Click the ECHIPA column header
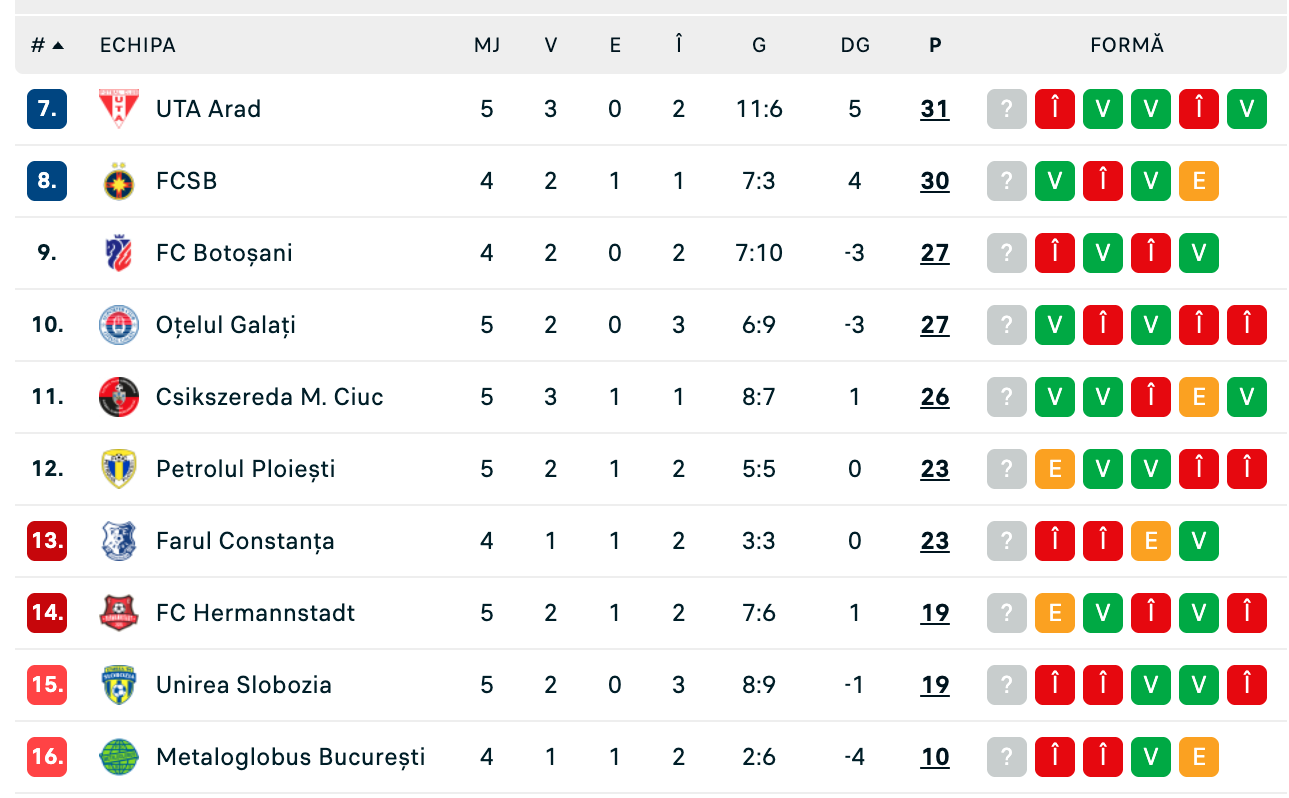This screenshot has height=798, width=1289. [x=138, y=45]
